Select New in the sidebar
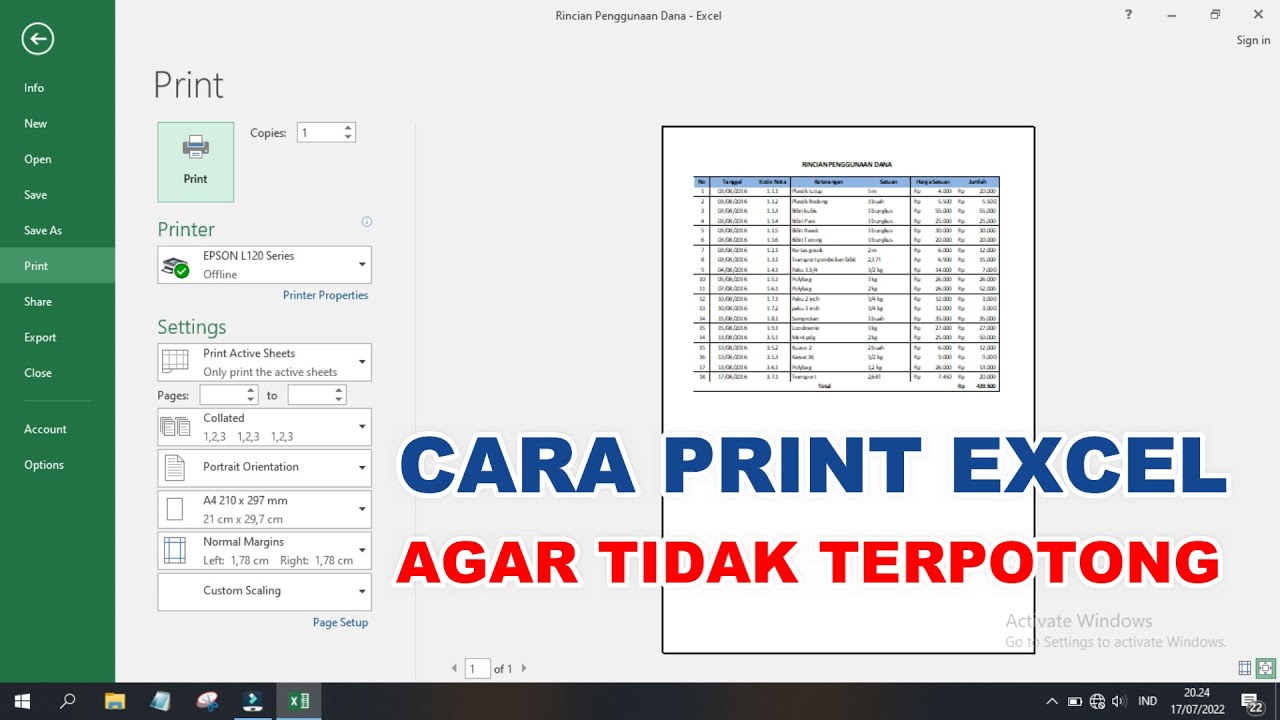The image size is (1280, 720). 35,124
